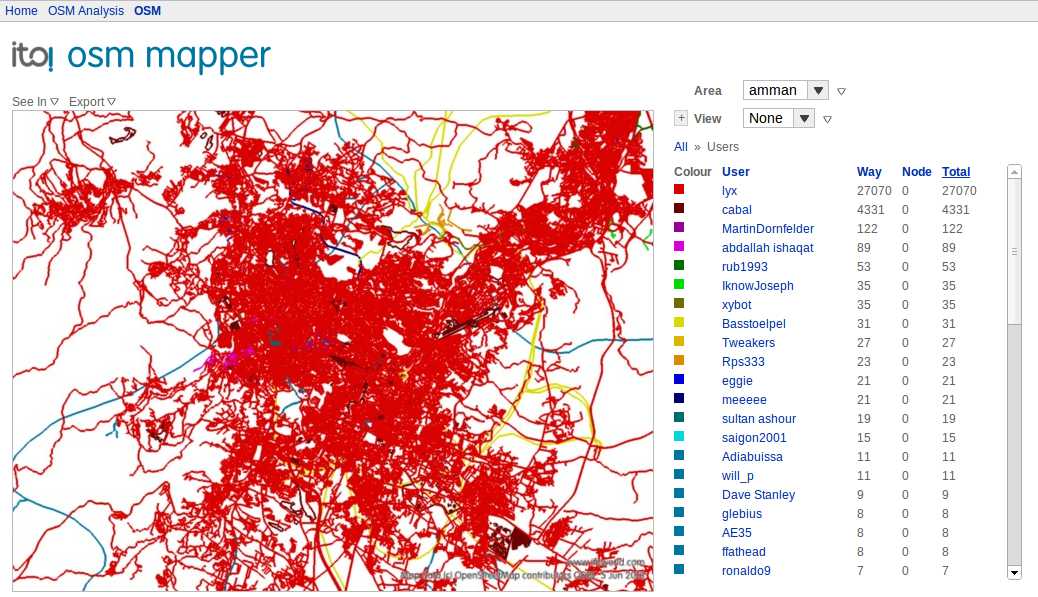Click the ito osm mapper logo
Viewport: 1038px width, 597px height.
pyautogui.click(x=141, y=56)
